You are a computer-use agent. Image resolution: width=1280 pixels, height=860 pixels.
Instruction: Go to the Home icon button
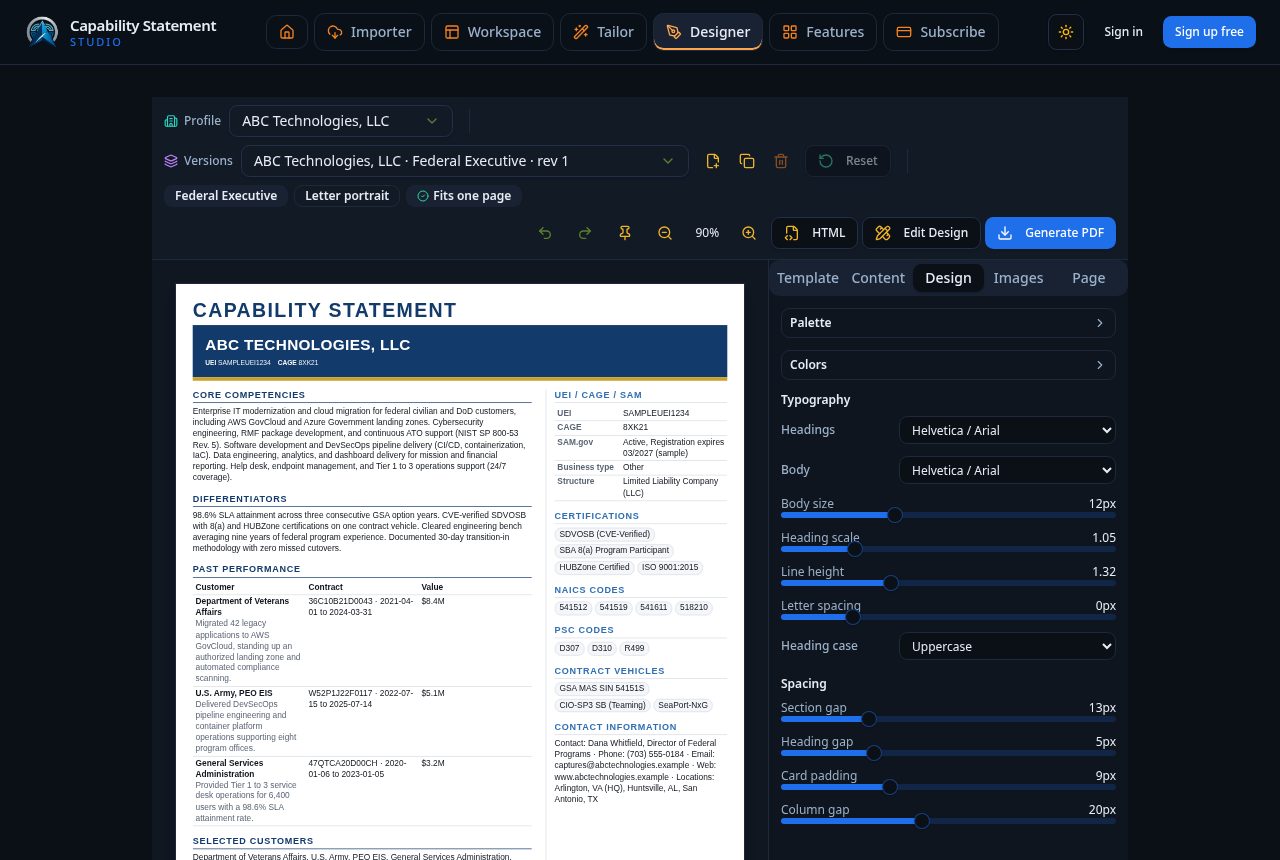pos(287,32)
